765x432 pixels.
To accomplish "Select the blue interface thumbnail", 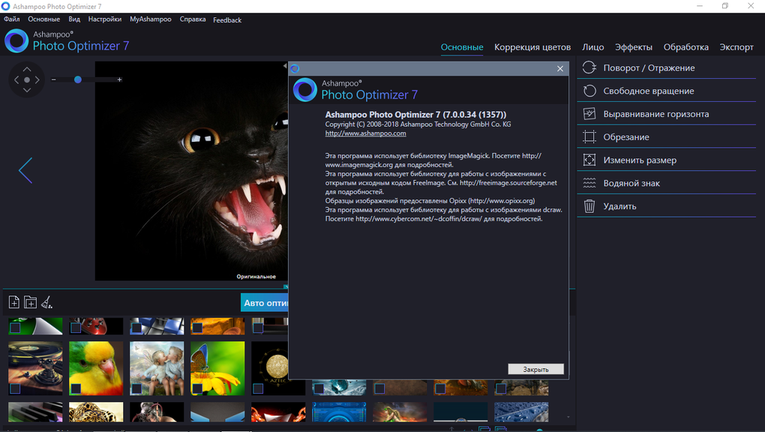I will pyautogui.click(x=339, y=412).
